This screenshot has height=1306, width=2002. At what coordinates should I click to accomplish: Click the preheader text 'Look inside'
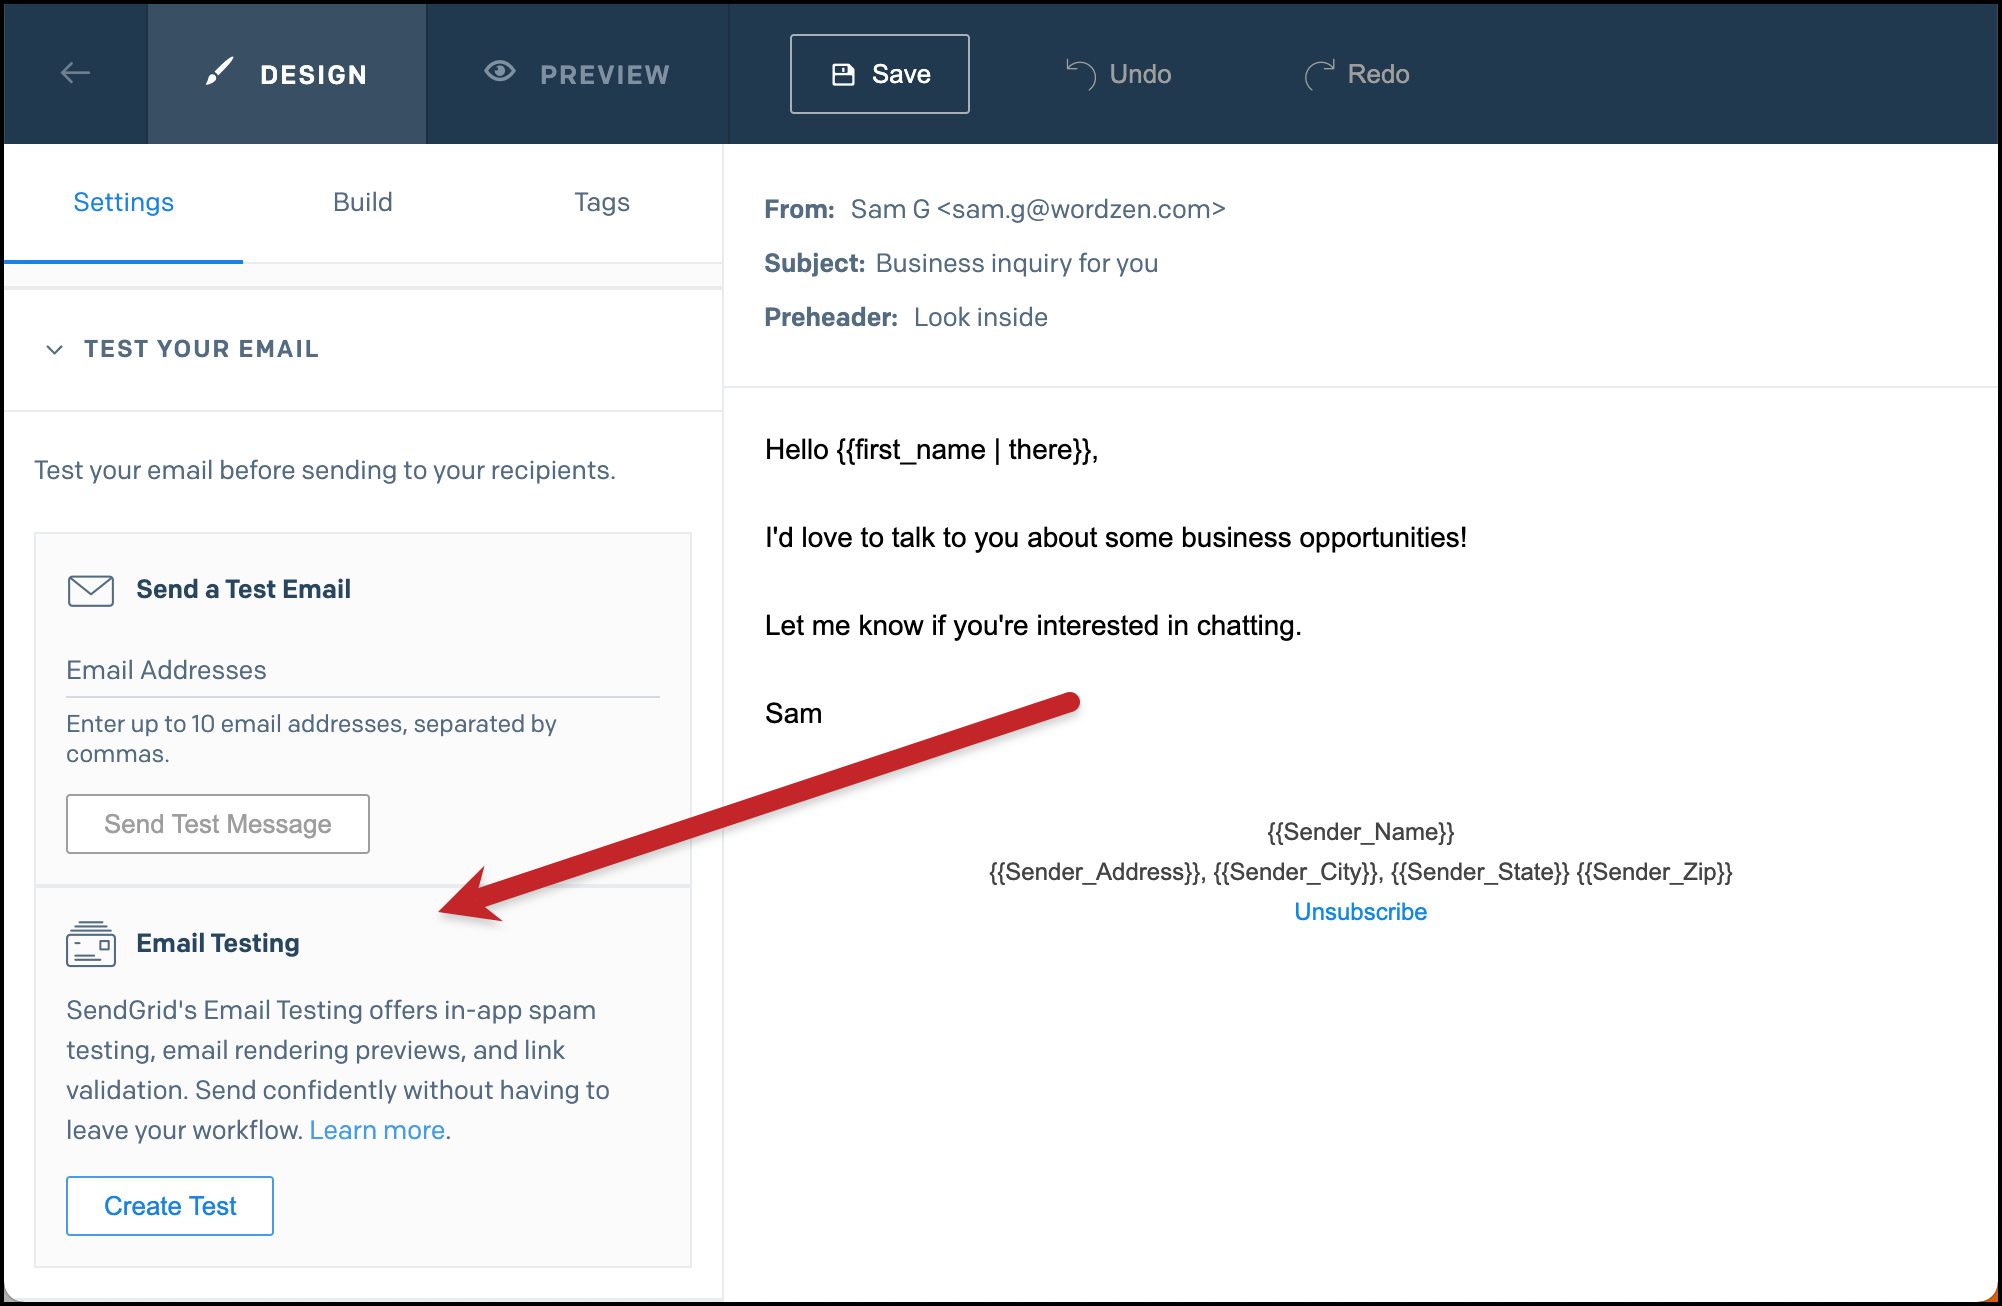point(981,317)
